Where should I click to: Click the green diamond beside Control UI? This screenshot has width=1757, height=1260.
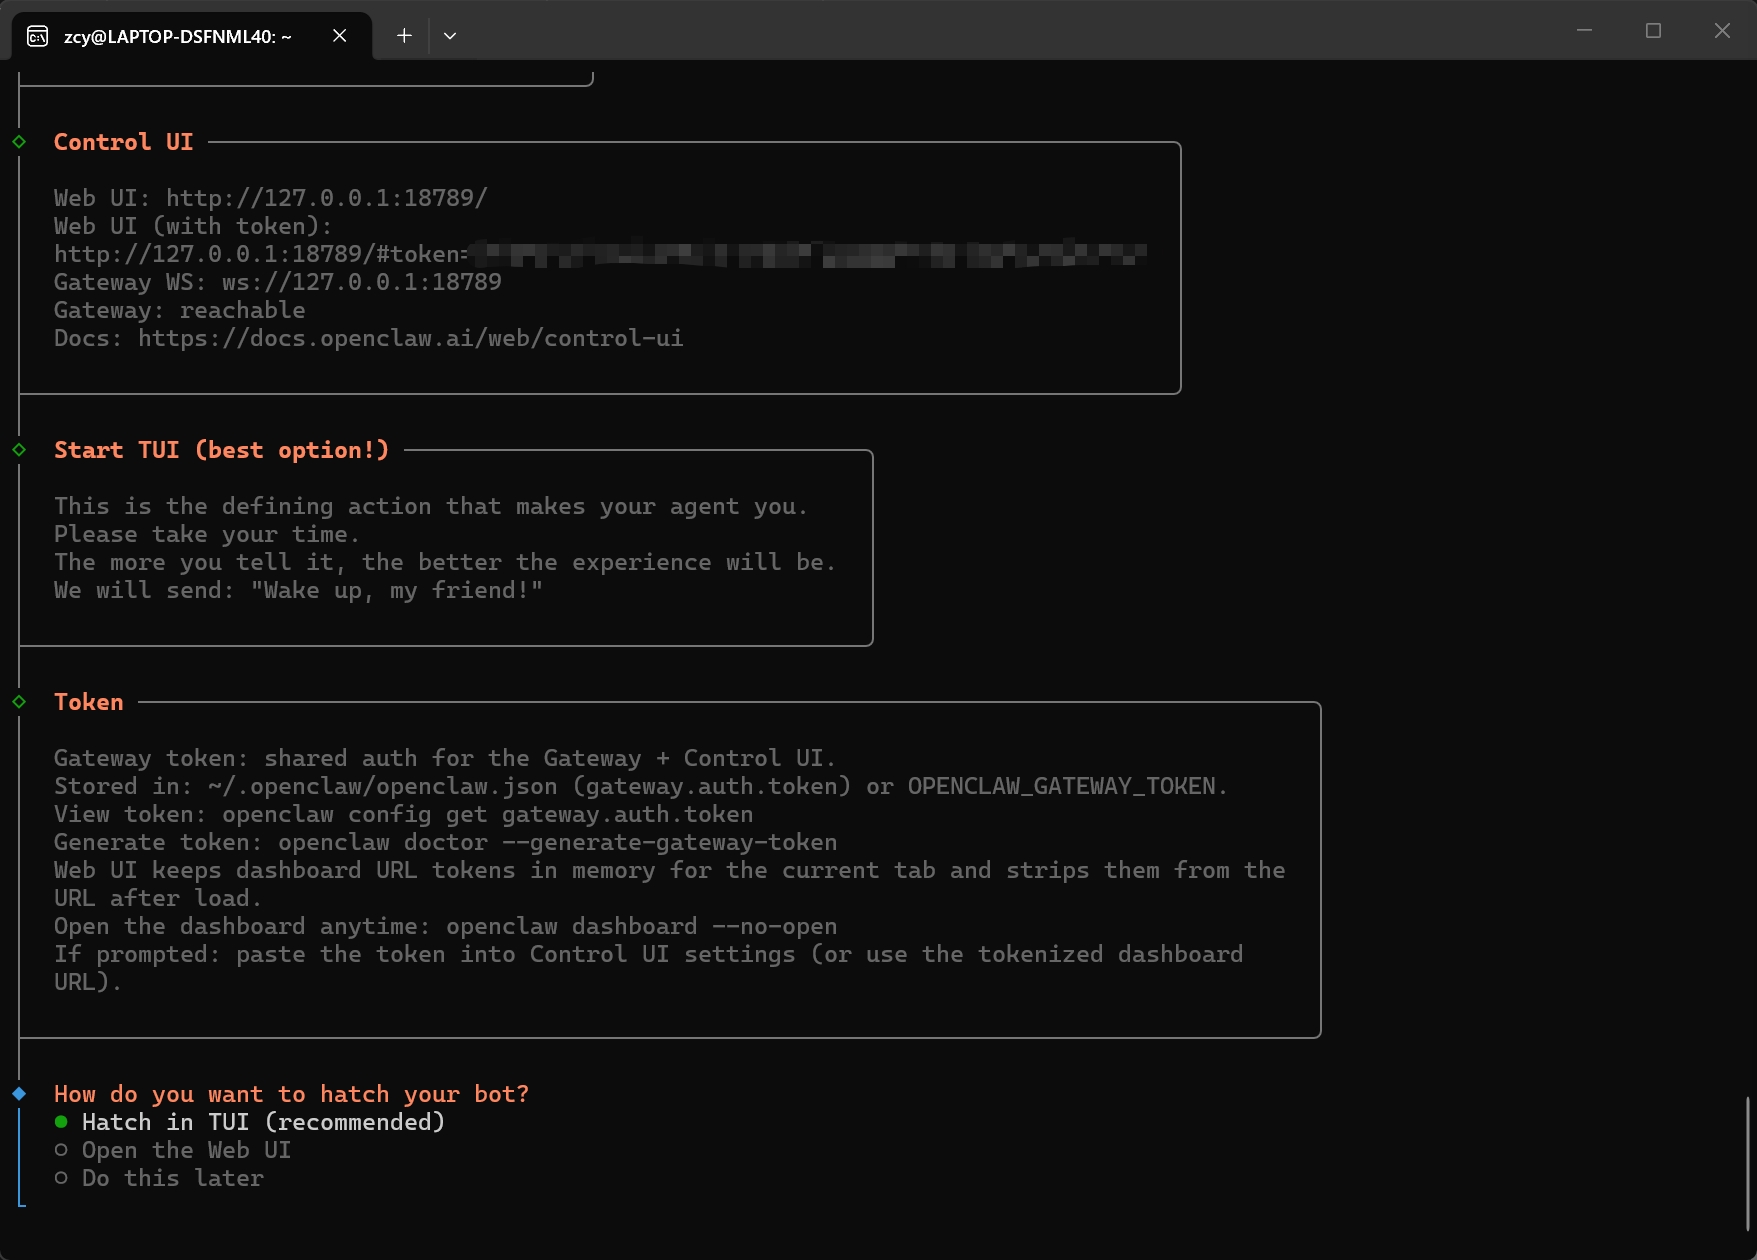pos(19,142)
